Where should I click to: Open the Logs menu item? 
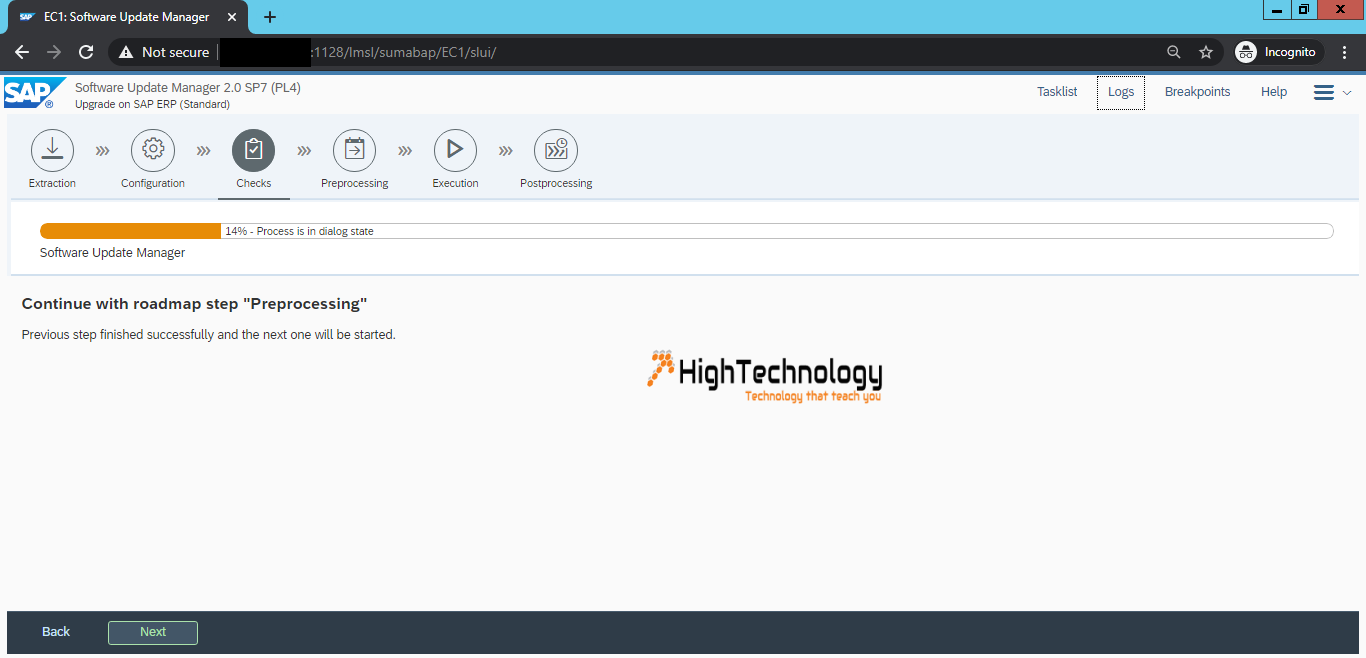click(x=1121, y=92)
